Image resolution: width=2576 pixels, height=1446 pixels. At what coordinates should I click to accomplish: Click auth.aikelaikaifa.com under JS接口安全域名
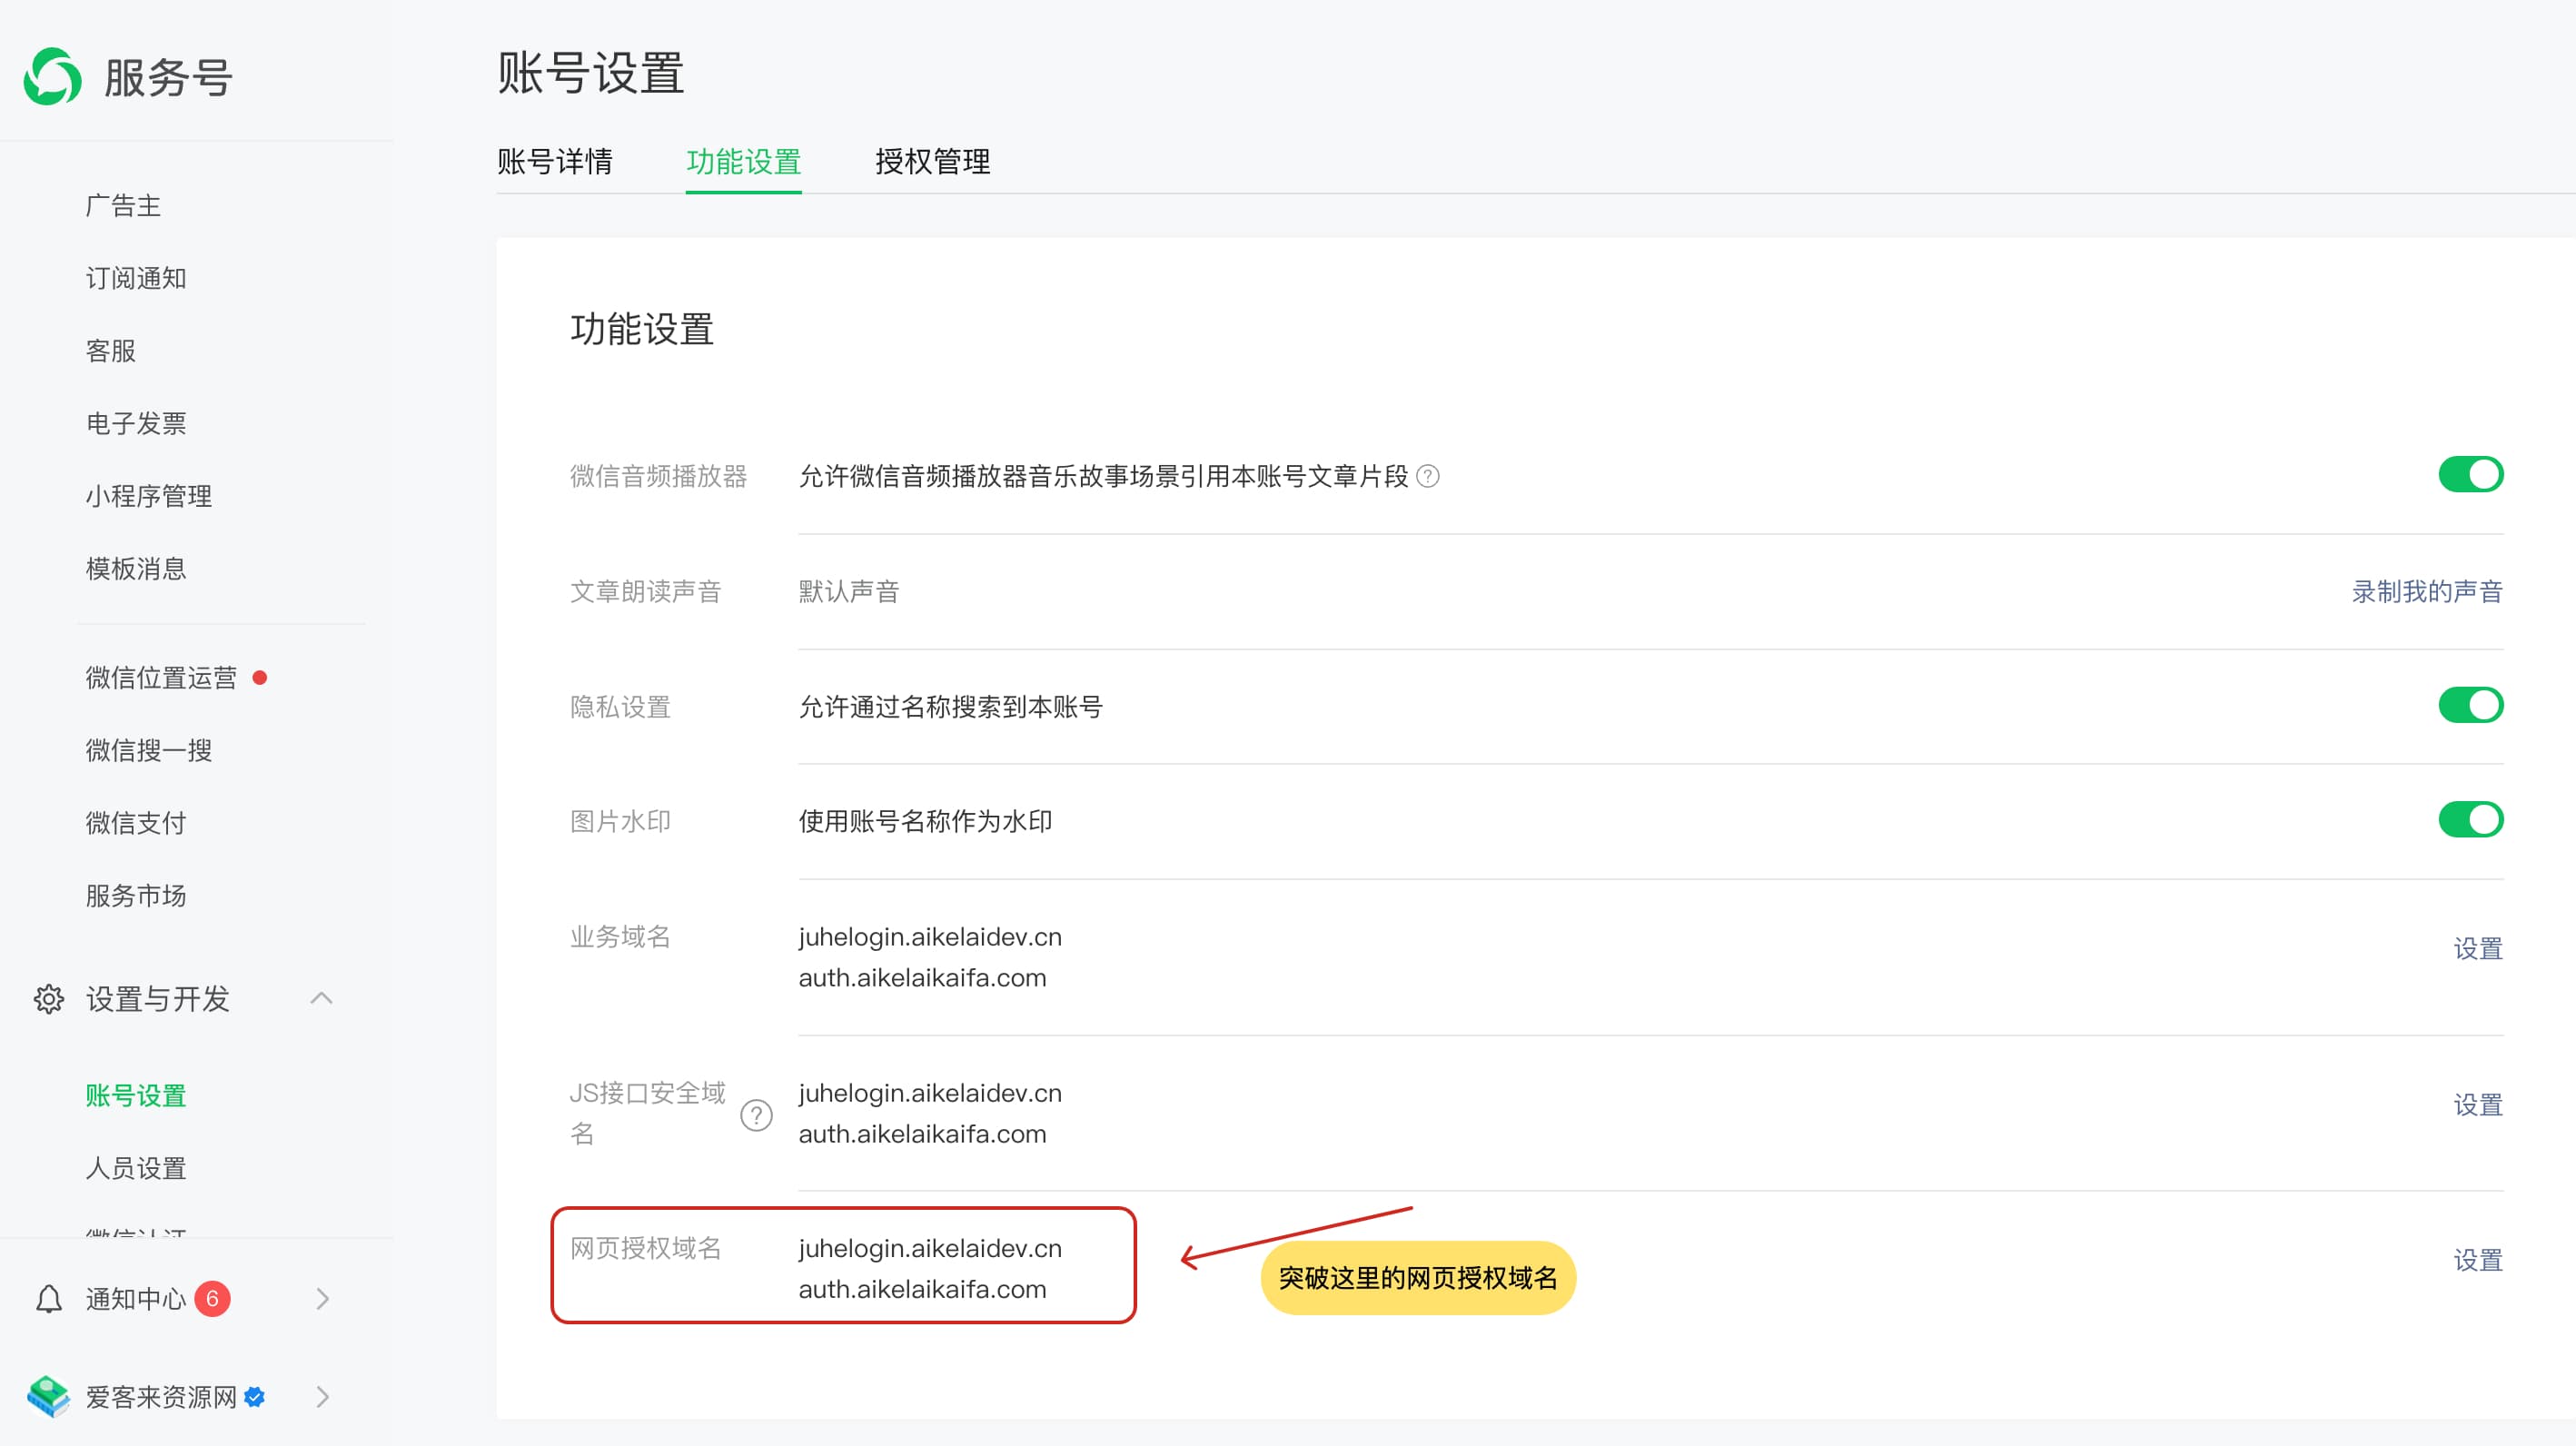[922, 1133]
